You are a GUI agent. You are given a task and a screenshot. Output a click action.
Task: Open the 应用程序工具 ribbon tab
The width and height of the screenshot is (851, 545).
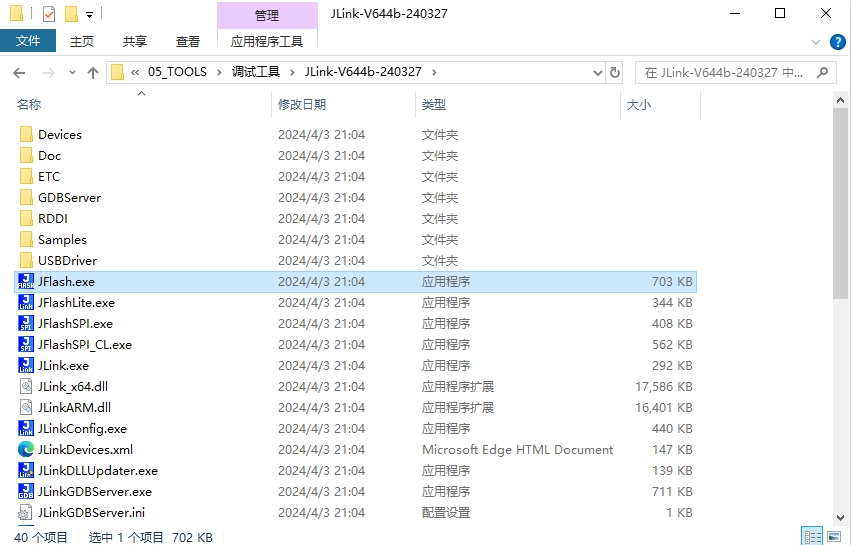pos(267,41)
